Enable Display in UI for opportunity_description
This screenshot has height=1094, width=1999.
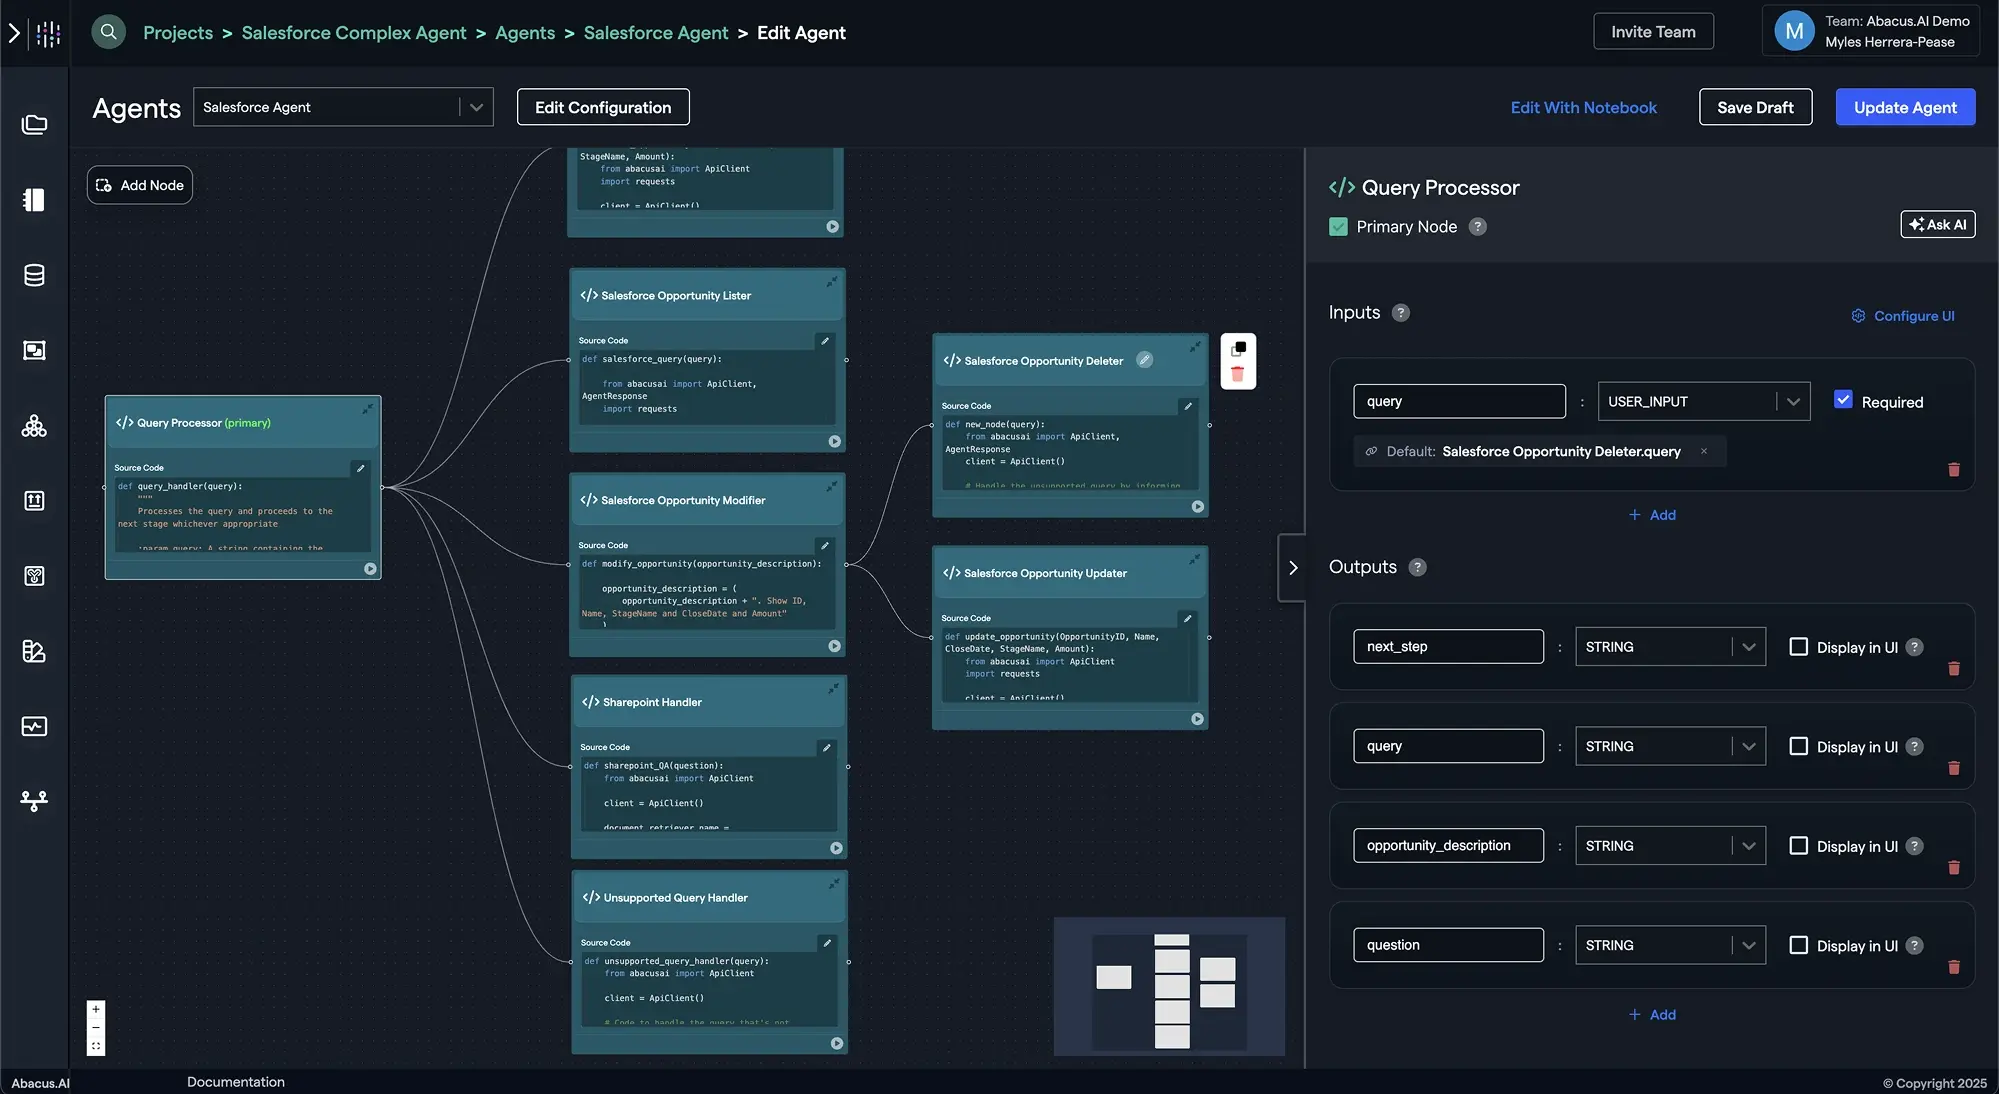coord(1798,846)
